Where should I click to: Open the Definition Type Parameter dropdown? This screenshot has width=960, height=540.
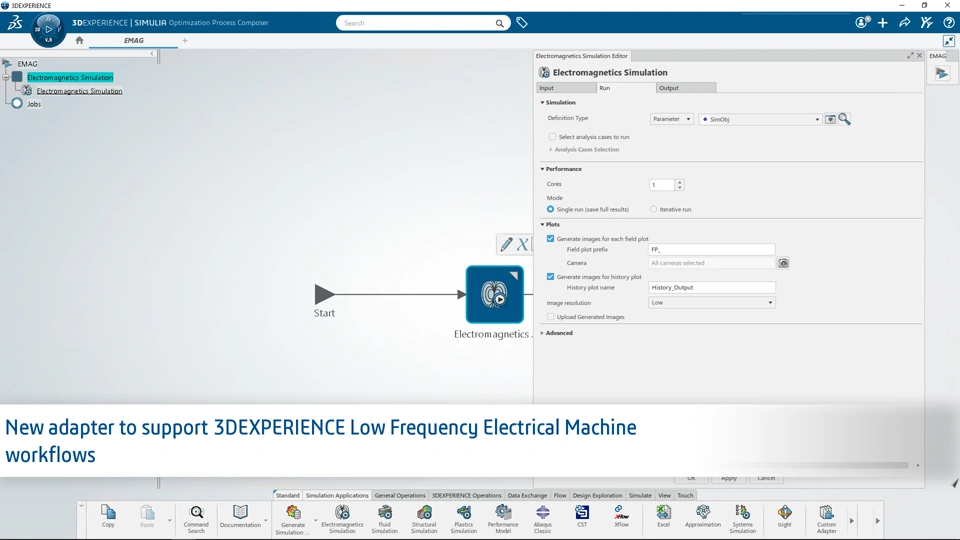coord(671,119)
